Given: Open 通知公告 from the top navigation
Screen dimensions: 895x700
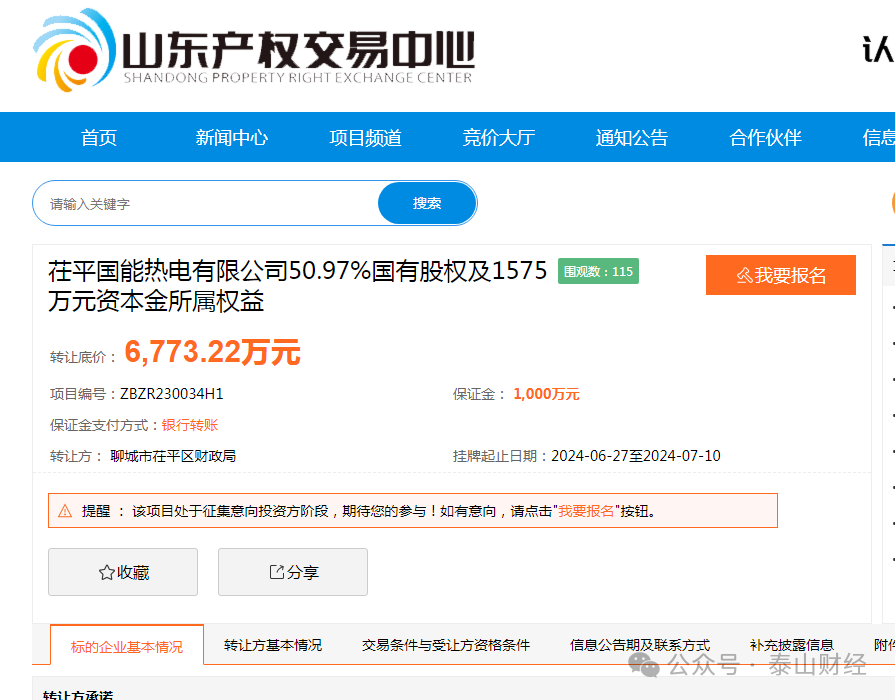Looking at the screenshot, I should [x=632, y=138].
